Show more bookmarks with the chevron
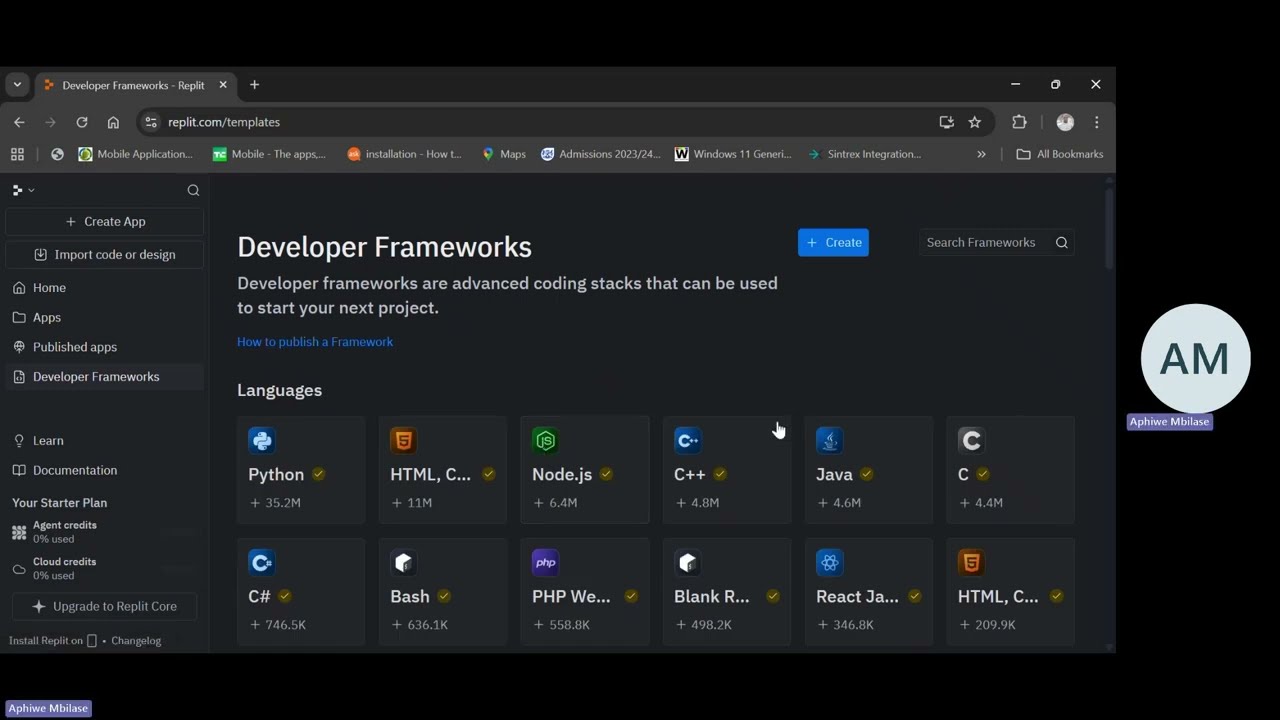Screen dimensions: 1280x720 pos(981,154)
